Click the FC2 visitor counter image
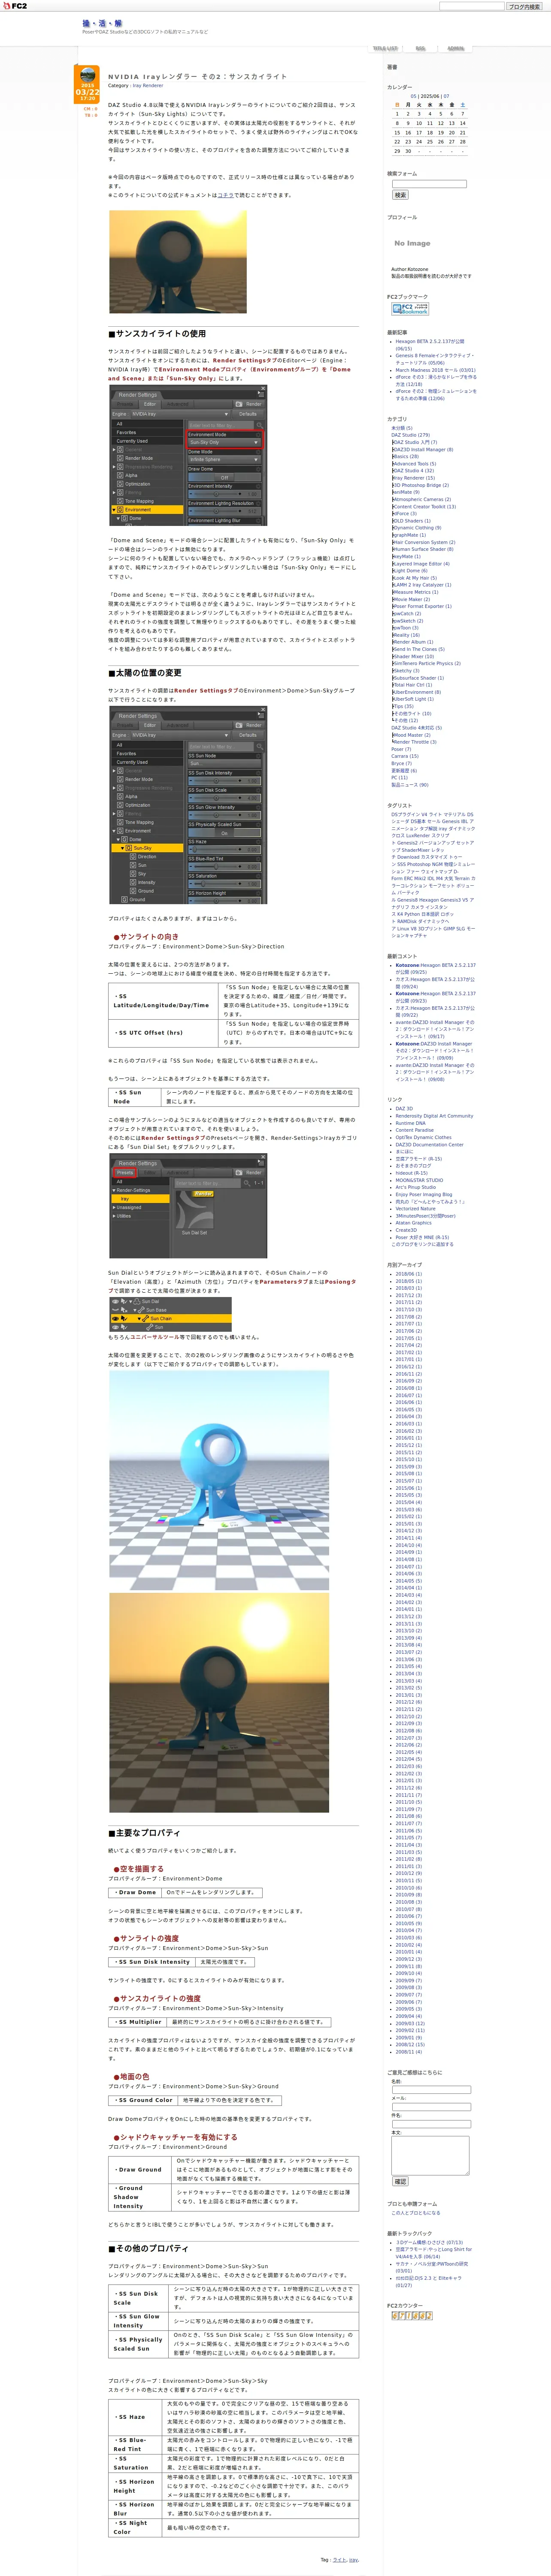The image size is (551, 2576). pos(411,2316)
